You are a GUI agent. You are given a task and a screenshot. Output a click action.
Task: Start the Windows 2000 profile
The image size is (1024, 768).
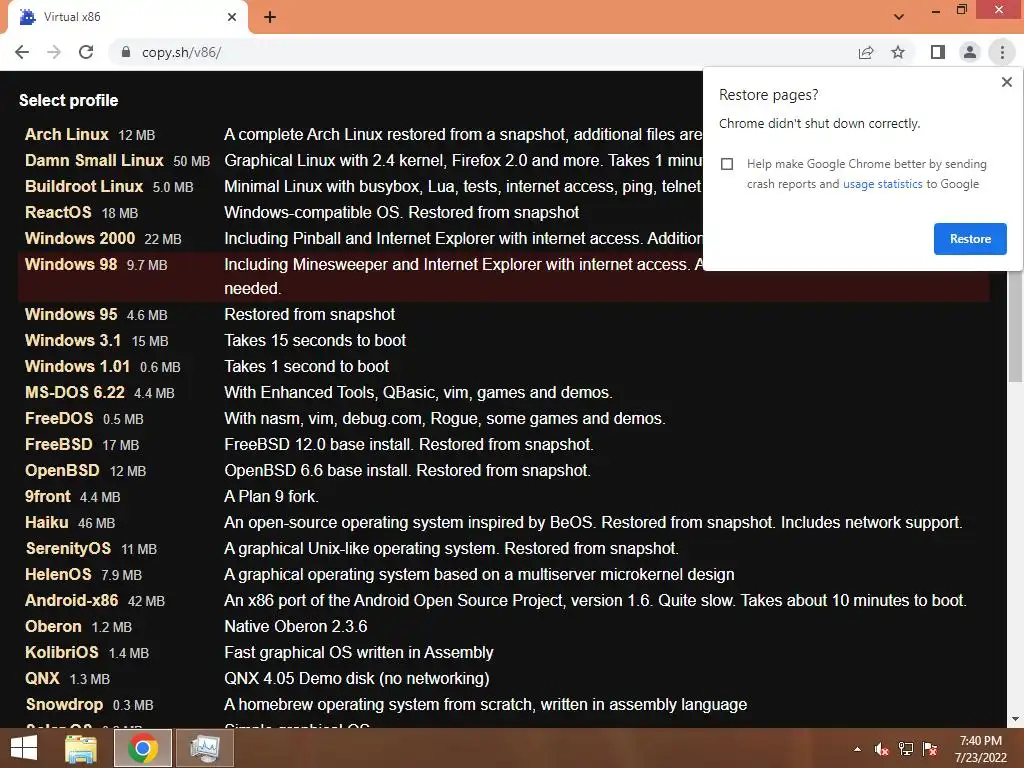(80, 238)
